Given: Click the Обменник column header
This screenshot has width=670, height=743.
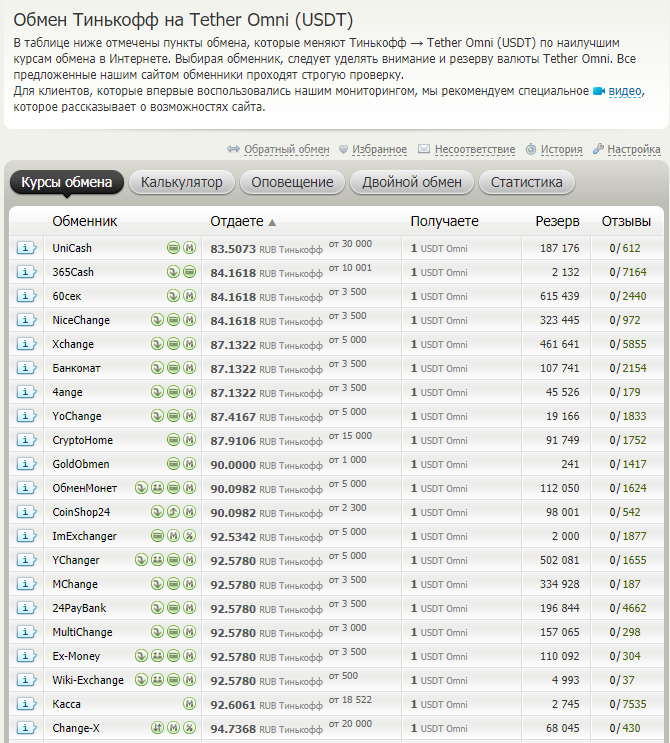Looking at the screenshot, I should click(x=85, y=221).
